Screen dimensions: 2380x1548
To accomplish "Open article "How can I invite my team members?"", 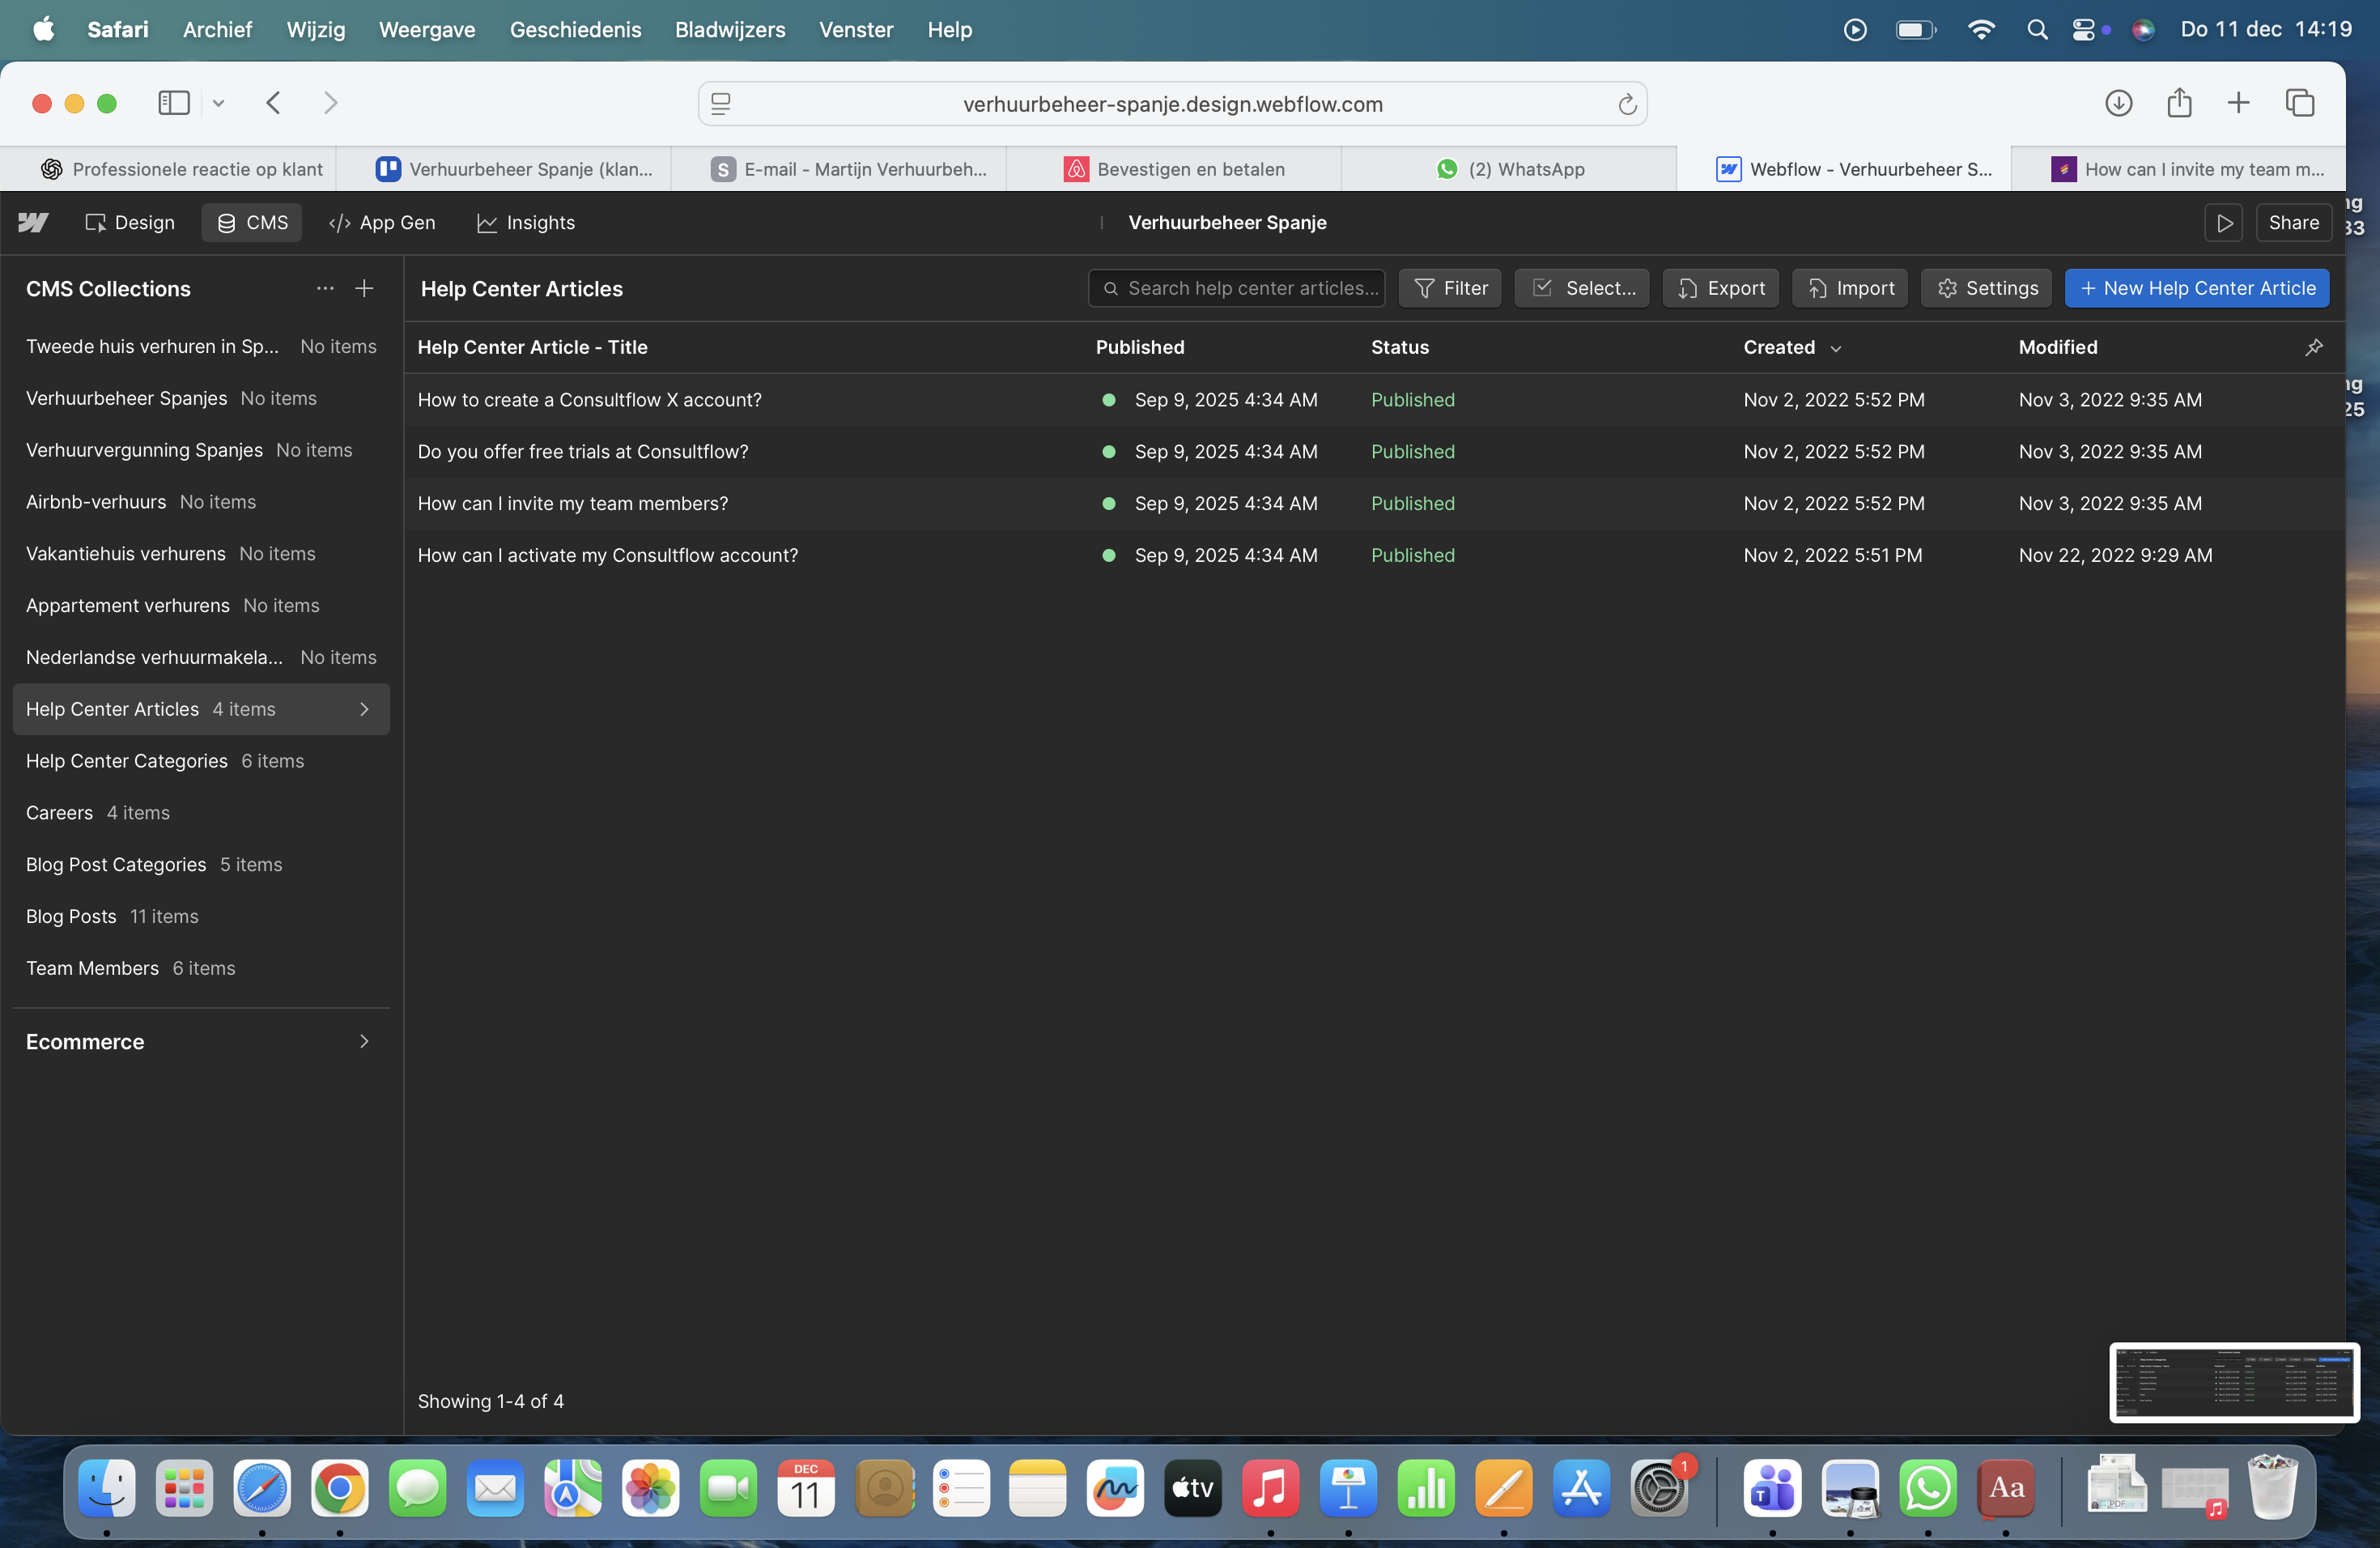I will pyautogui.click(x=572, y=503).
